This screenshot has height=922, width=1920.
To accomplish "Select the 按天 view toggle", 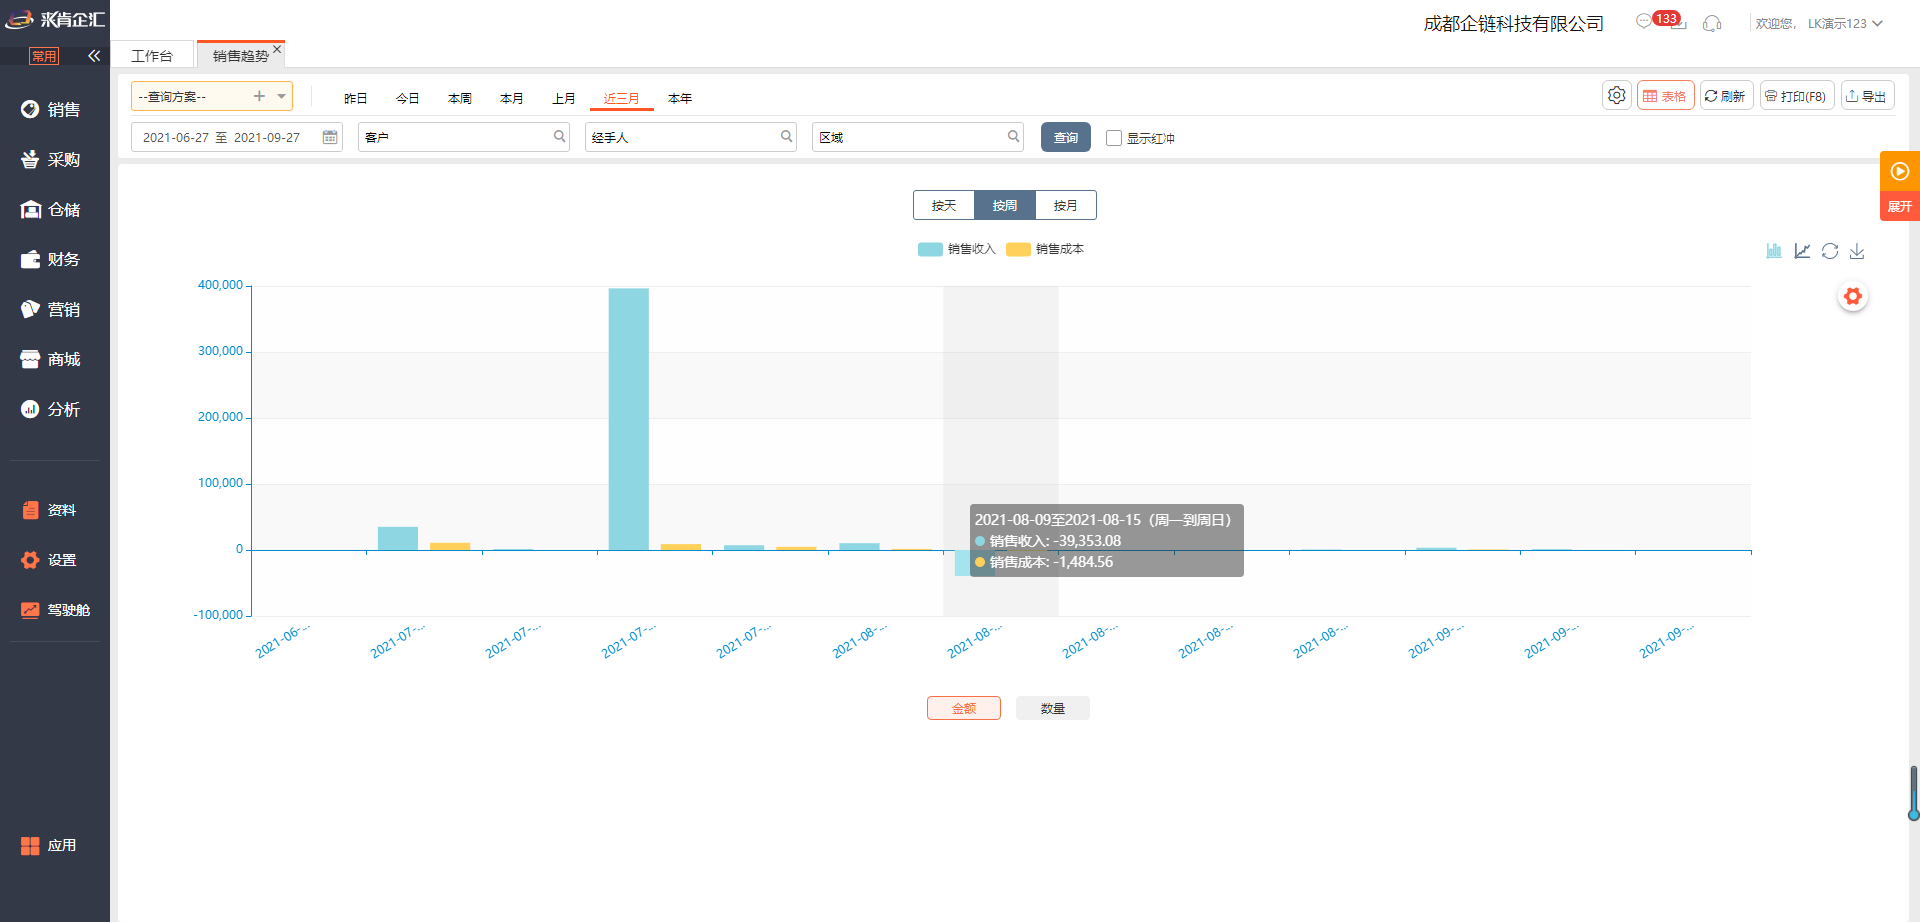I will [944, 205].
